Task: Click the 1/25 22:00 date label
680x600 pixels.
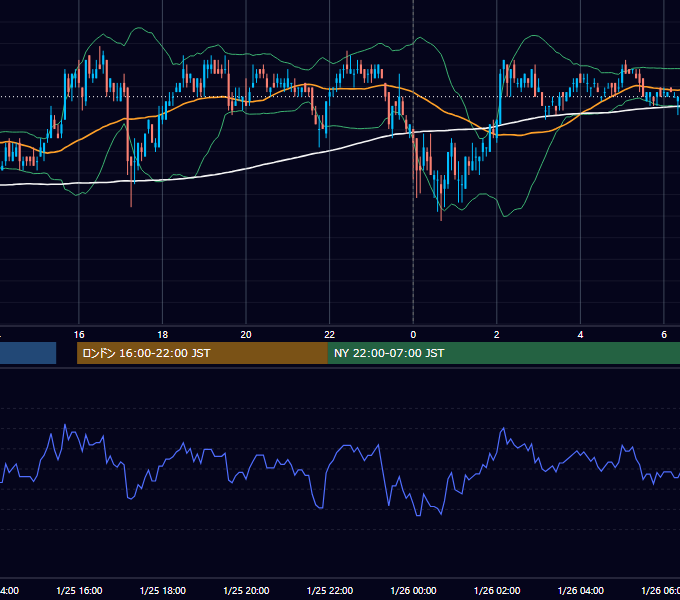Action: click(x=330, y=591)
